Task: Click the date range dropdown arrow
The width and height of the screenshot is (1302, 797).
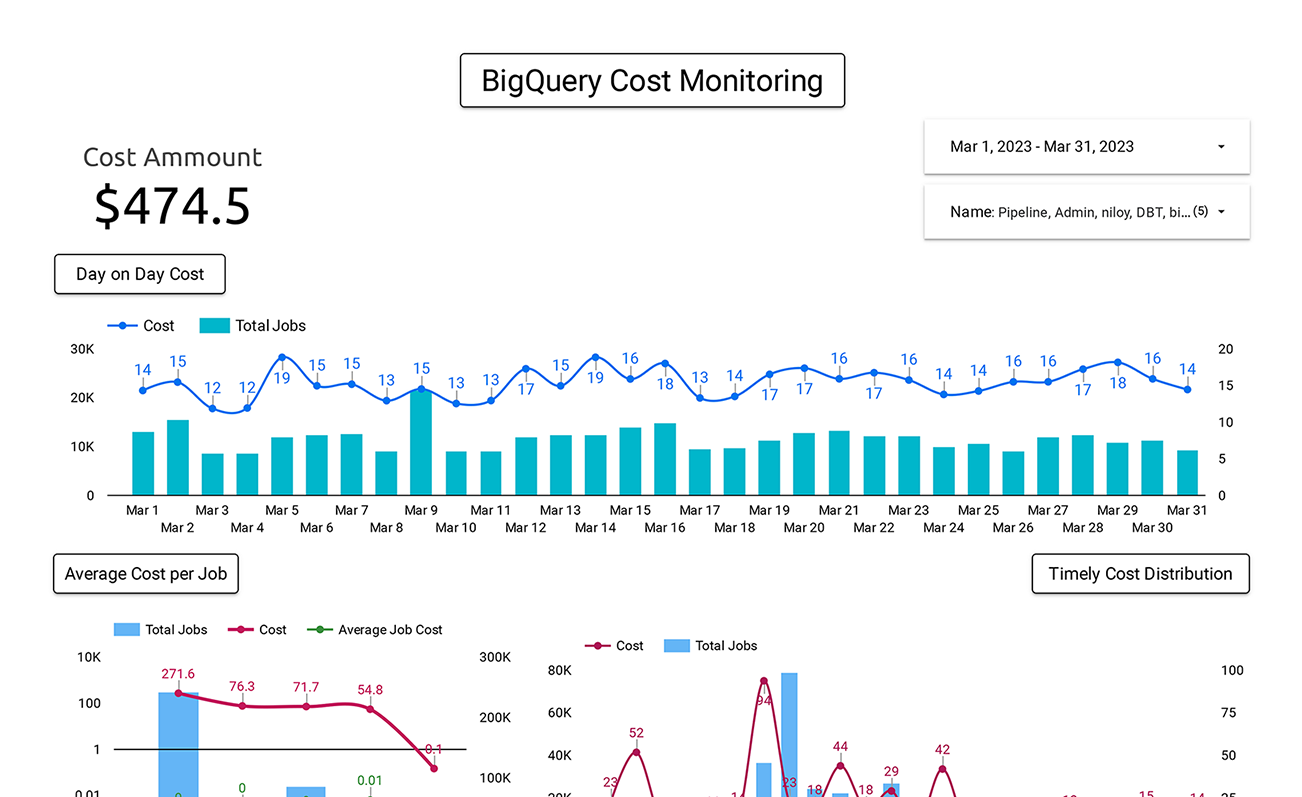Action: pyautogui.click(x=1221, y=147)
